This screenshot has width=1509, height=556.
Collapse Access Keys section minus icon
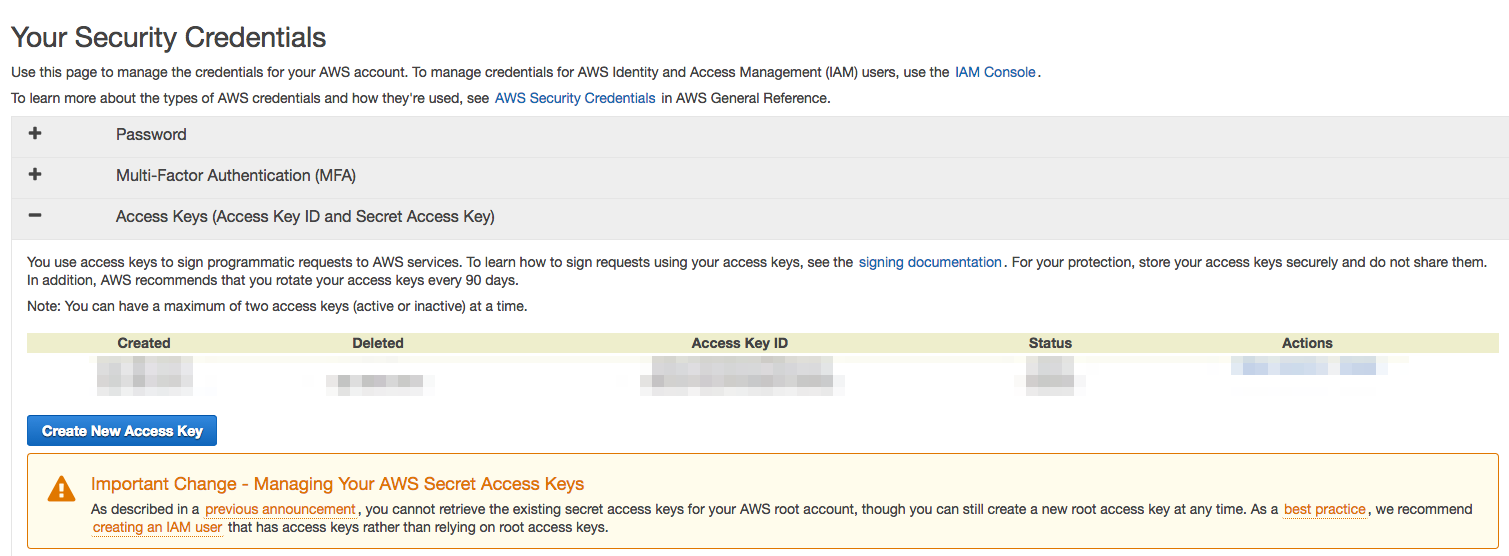[35, 216]
